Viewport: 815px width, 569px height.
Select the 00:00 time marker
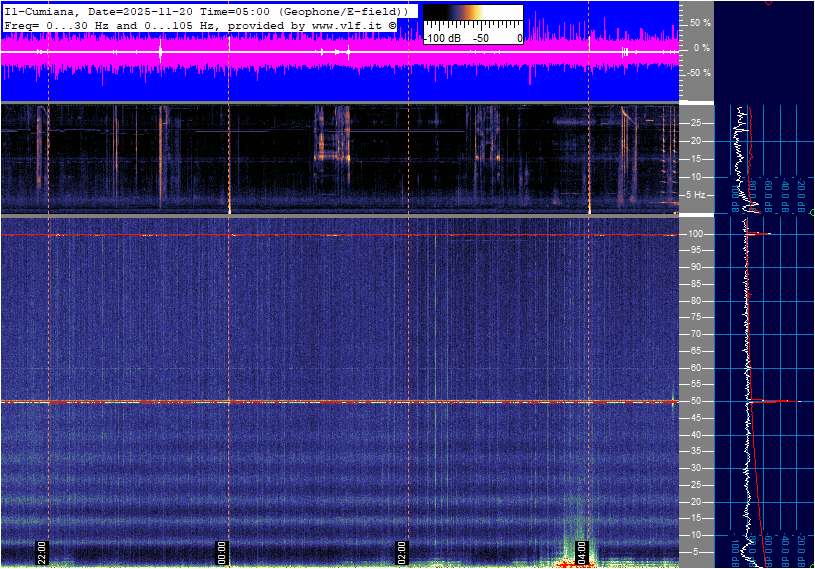point(223,552)
